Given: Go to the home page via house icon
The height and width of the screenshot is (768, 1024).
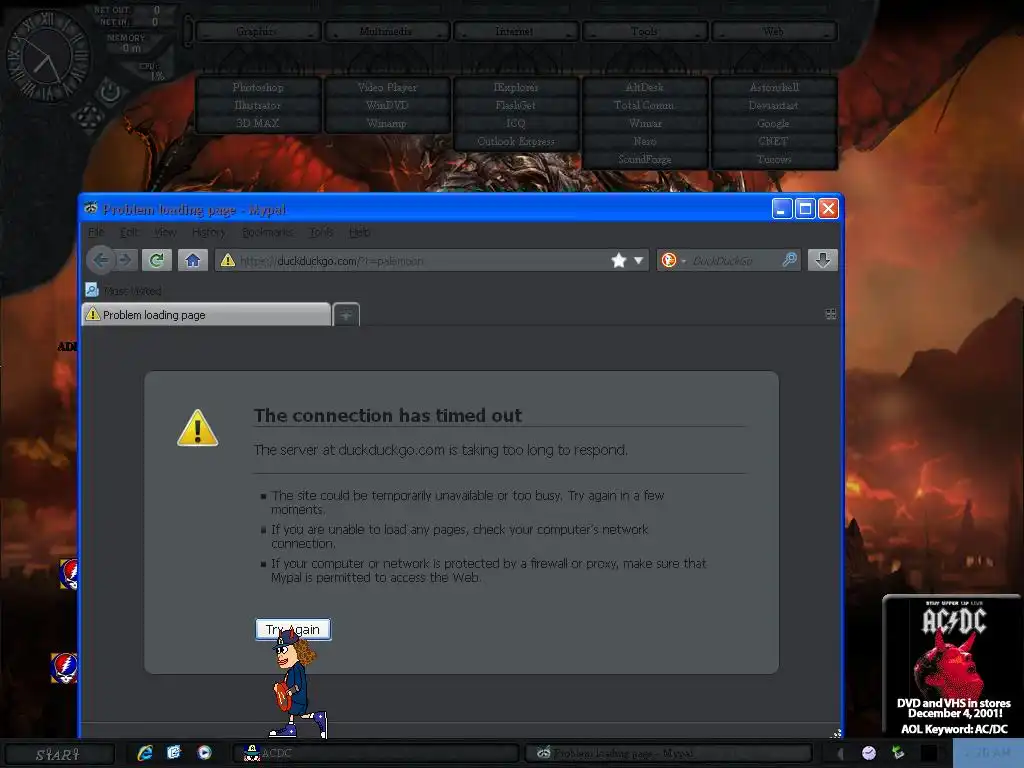Looking at the screenshot, I should 193,261.
